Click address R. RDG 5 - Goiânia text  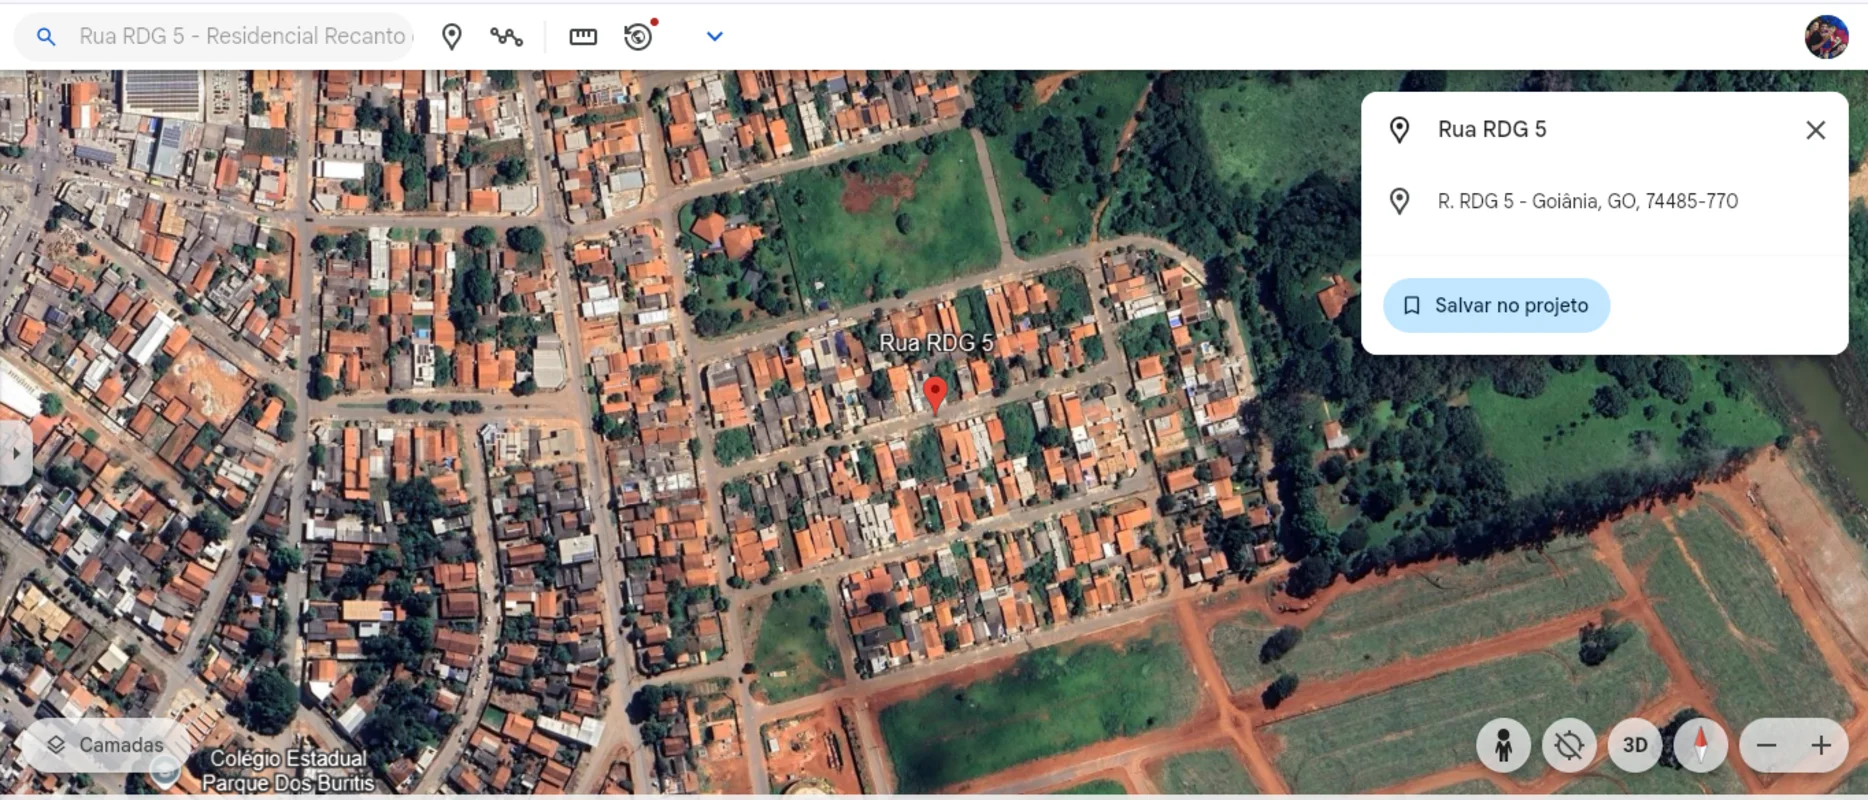[1588, 201]
